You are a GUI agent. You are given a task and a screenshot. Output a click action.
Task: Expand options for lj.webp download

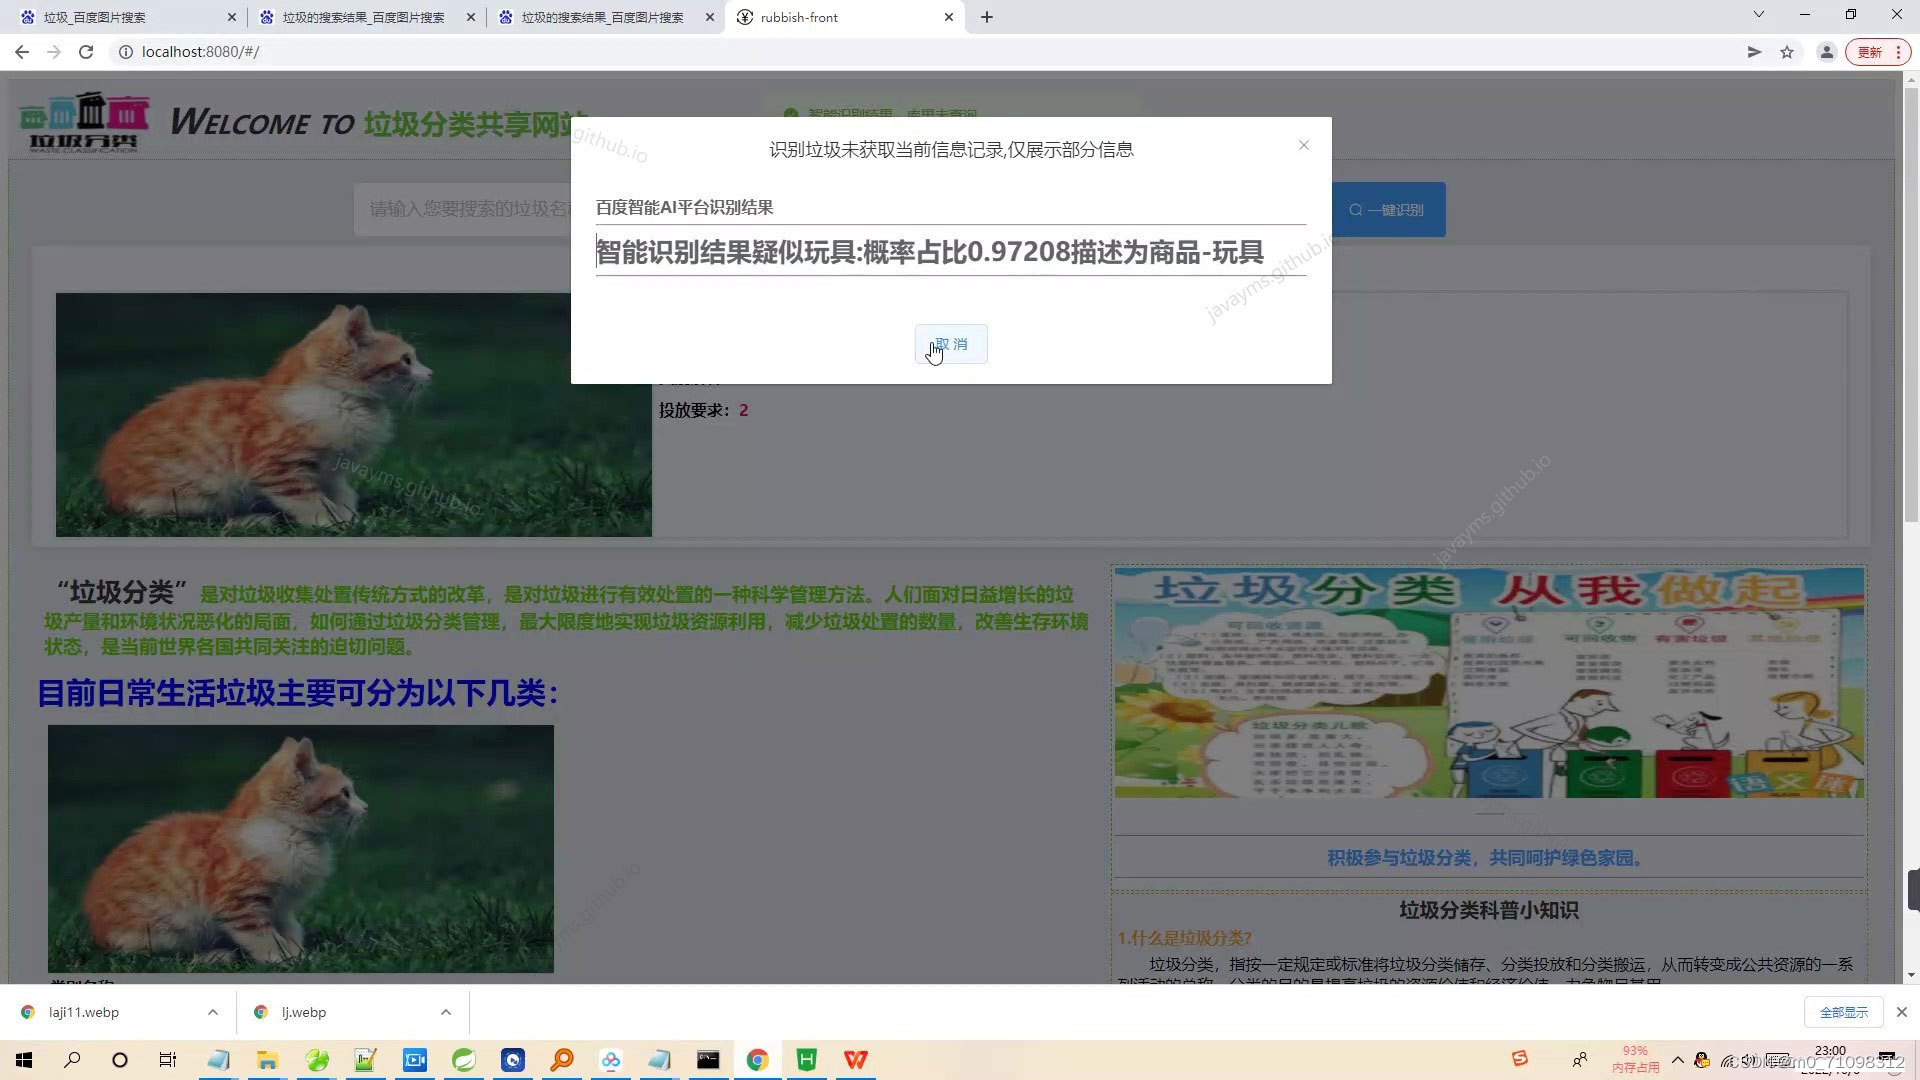[446, 1012]
